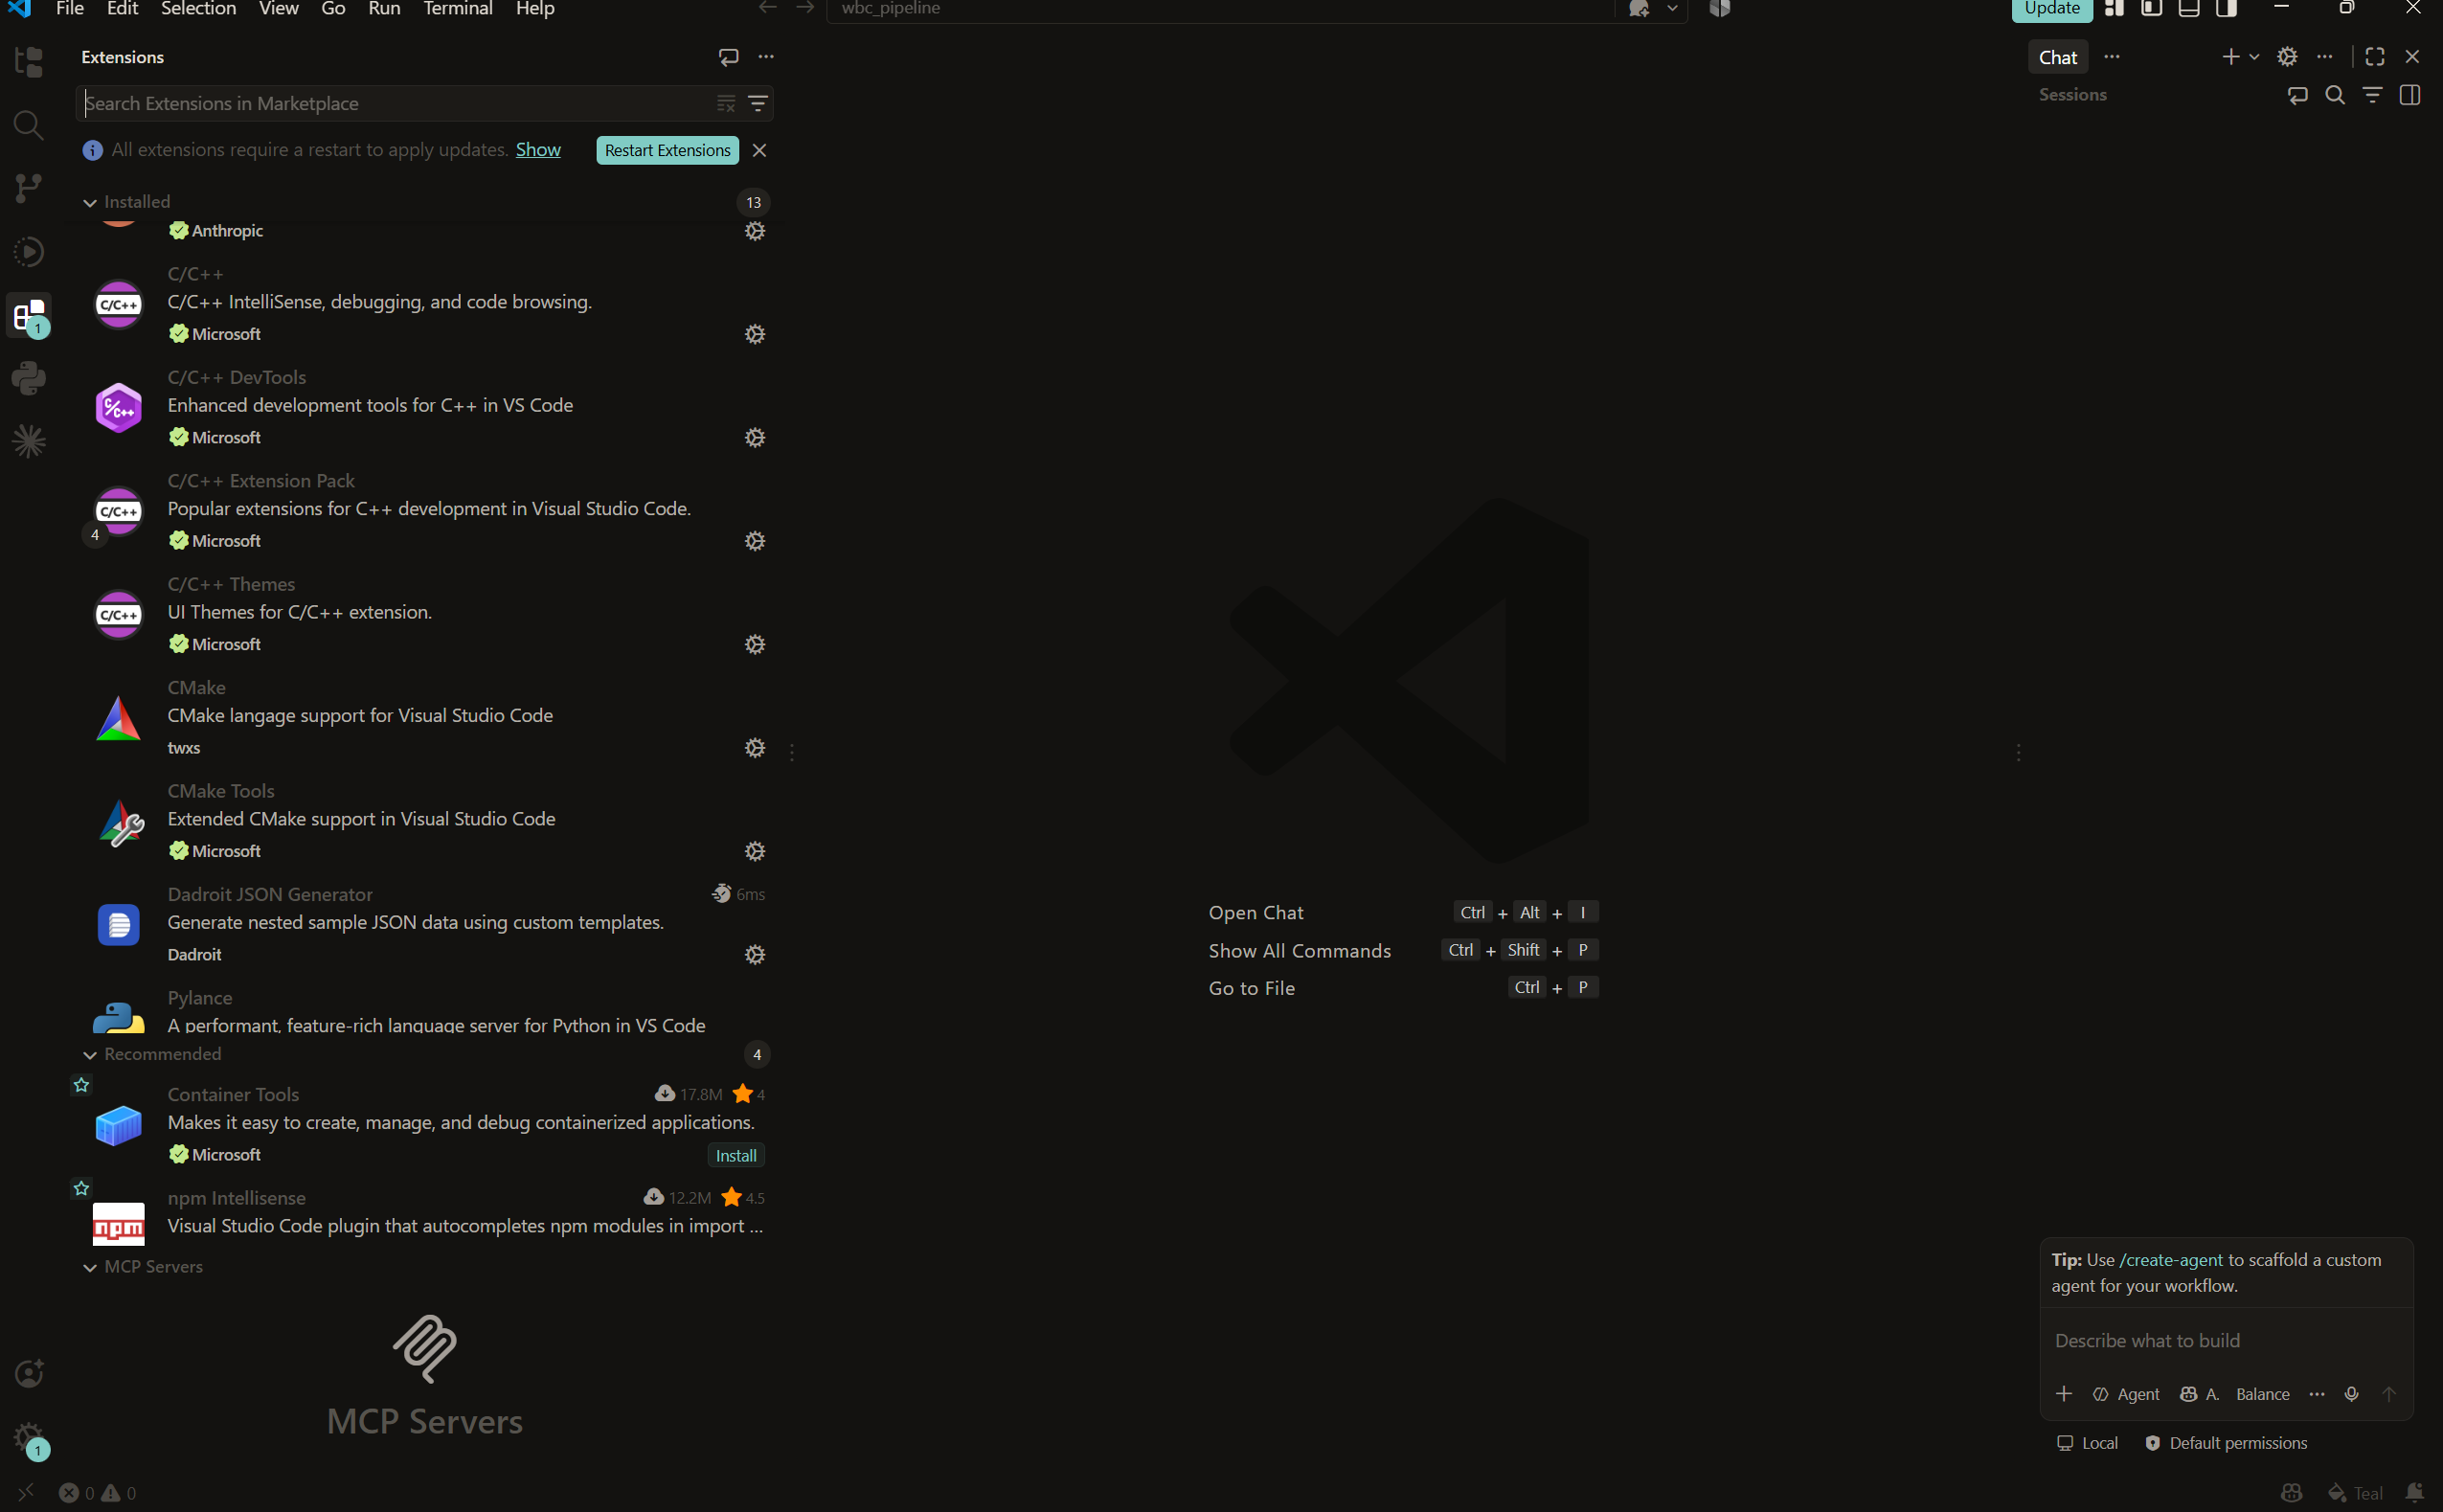Image resolution: width=2443 pixels, height=1512 pixels.
Task: Collapse the Installed extensions section
Action: click(90, 202)
